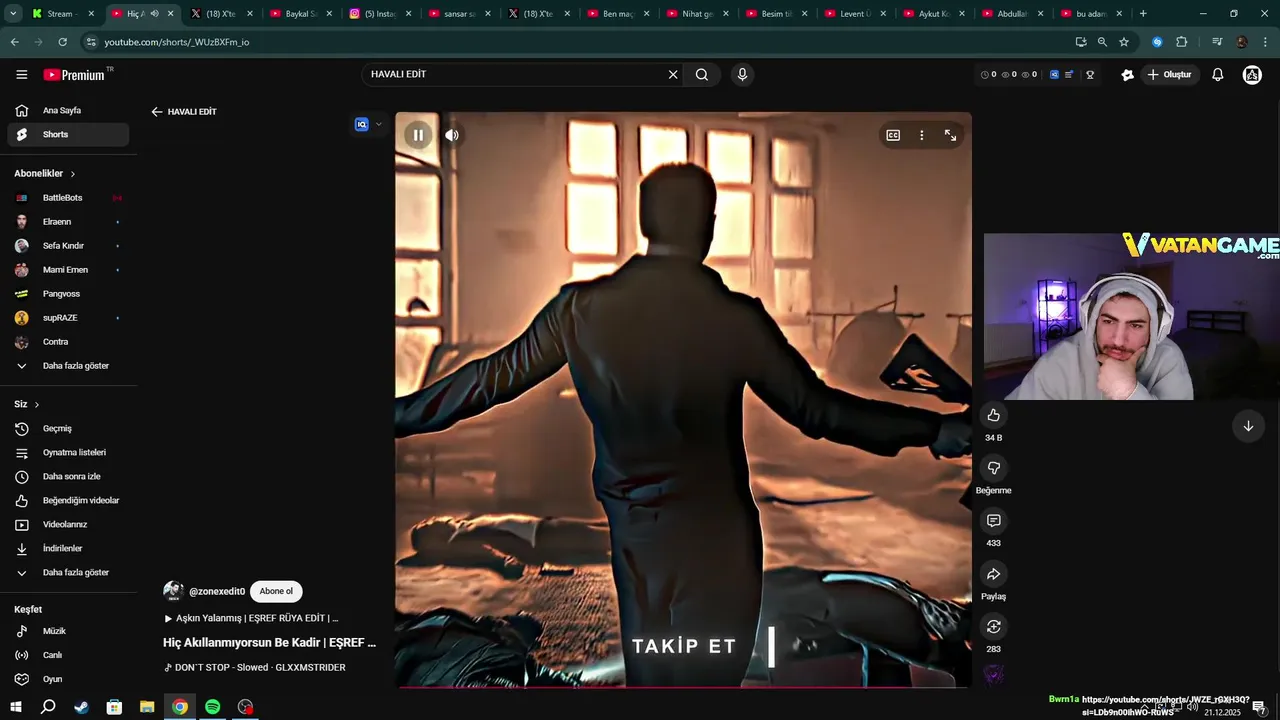Expand the Short to fullscreen
Screen dimensions: 1280x720
(x=950, y=135)
